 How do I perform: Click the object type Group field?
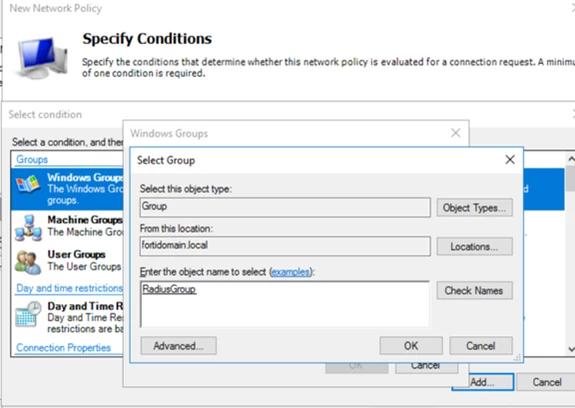(x=285, y=207)
